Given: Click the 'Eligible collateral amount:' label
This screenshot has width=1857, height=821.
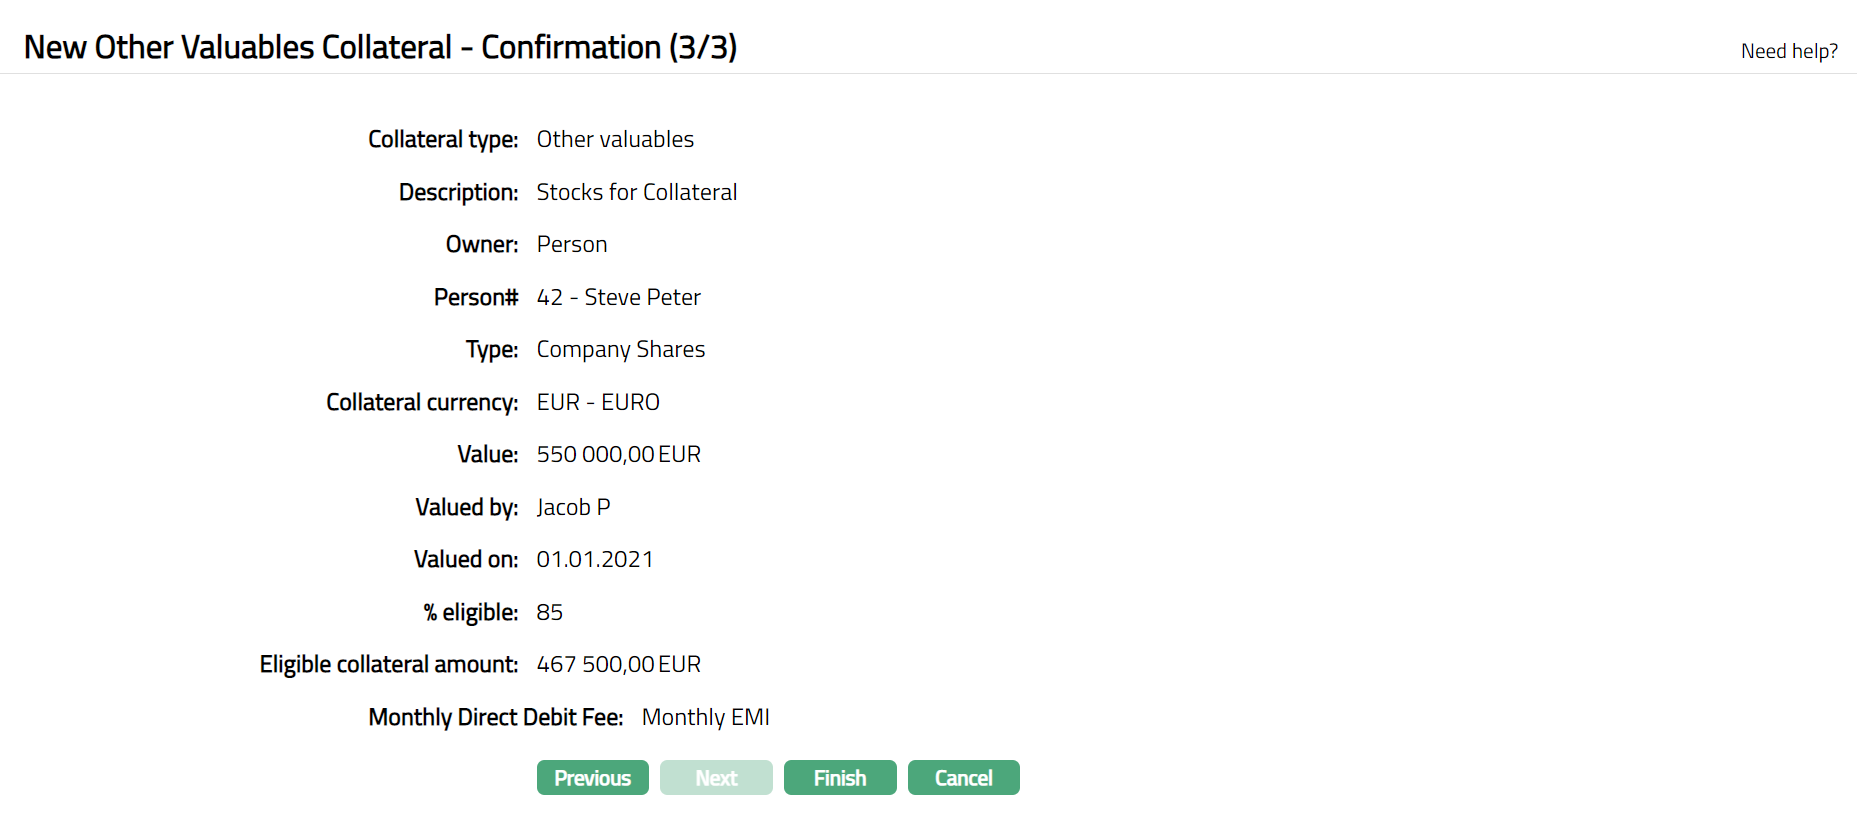Looking at the screenshot, I should [x=388, y=665].
